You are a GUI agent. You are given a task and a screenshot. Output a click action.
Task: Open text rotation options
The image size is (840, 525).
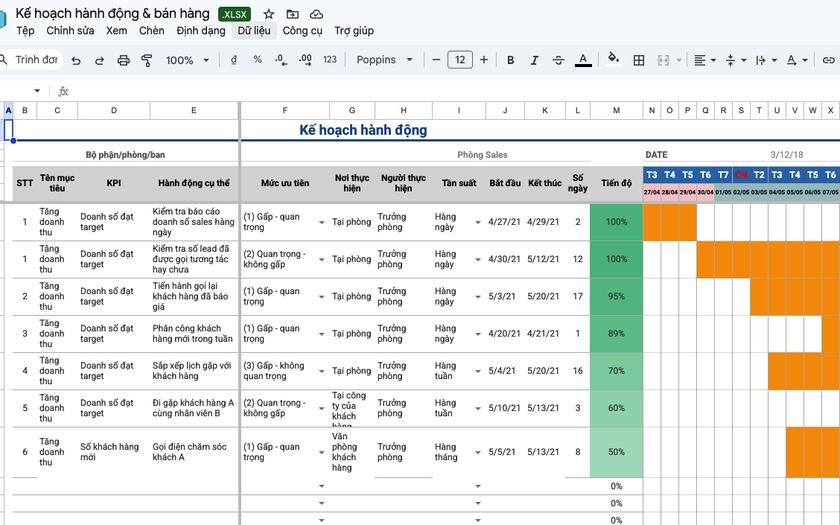click(x=797, y=60)
